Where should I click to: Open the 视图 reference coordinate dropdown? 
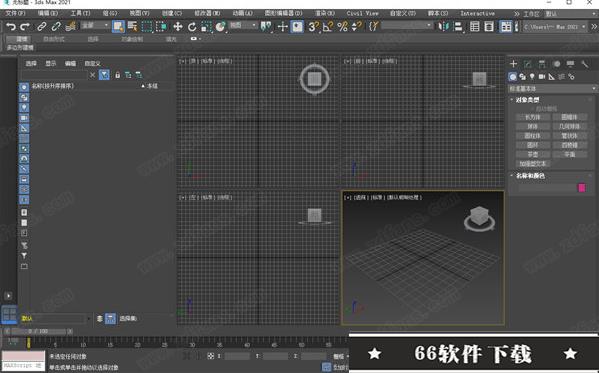point(243,25)
